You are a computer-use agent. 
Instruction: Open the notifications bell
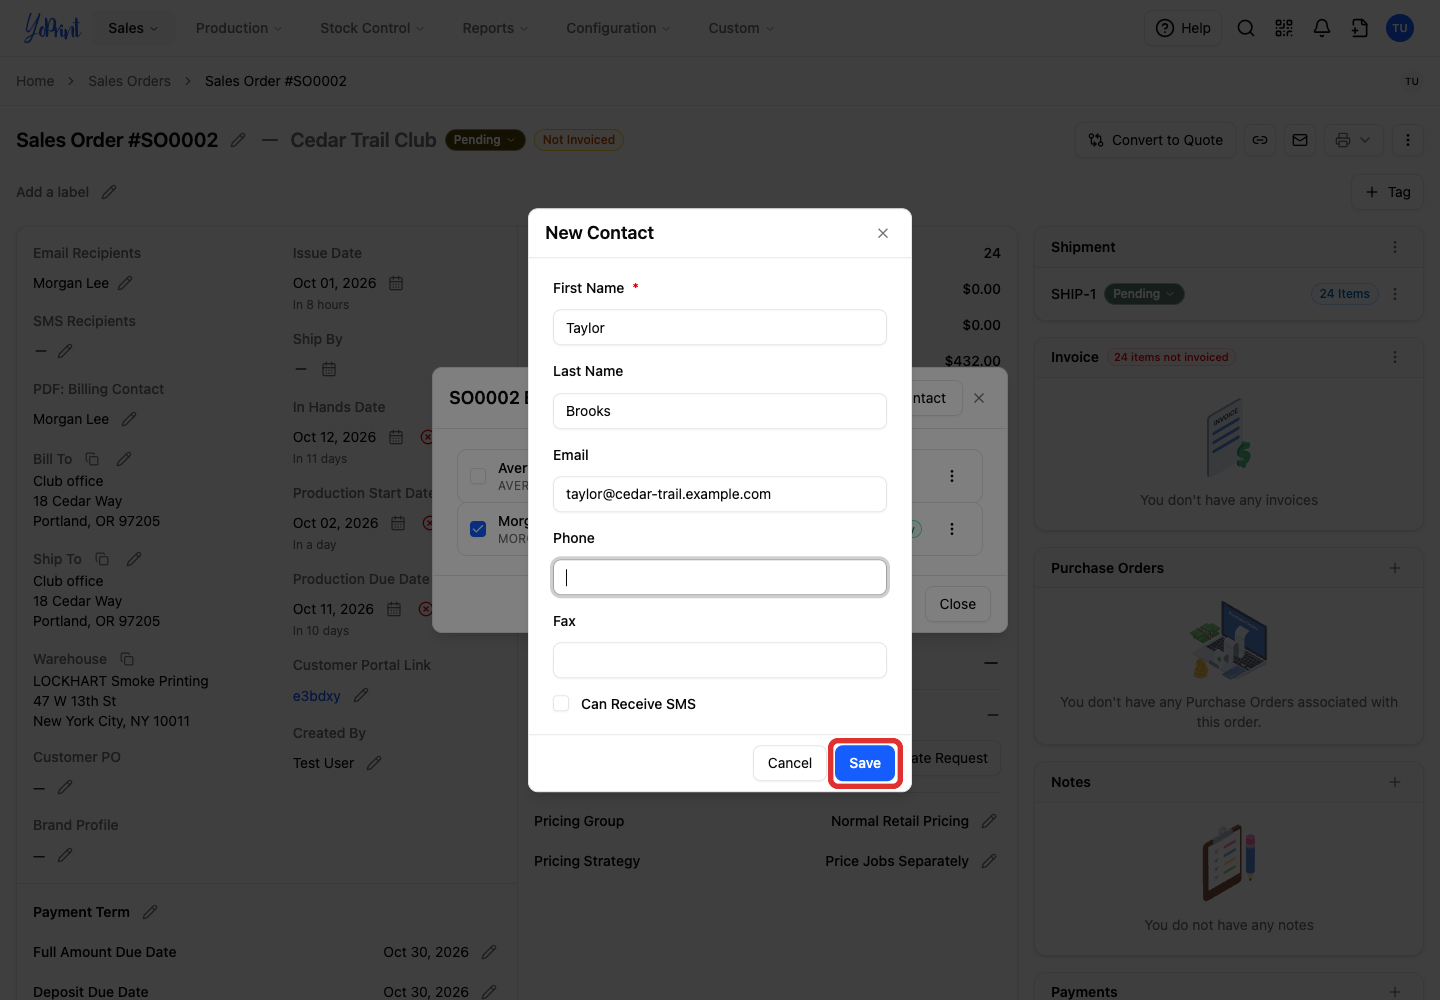pos(1322,28)
